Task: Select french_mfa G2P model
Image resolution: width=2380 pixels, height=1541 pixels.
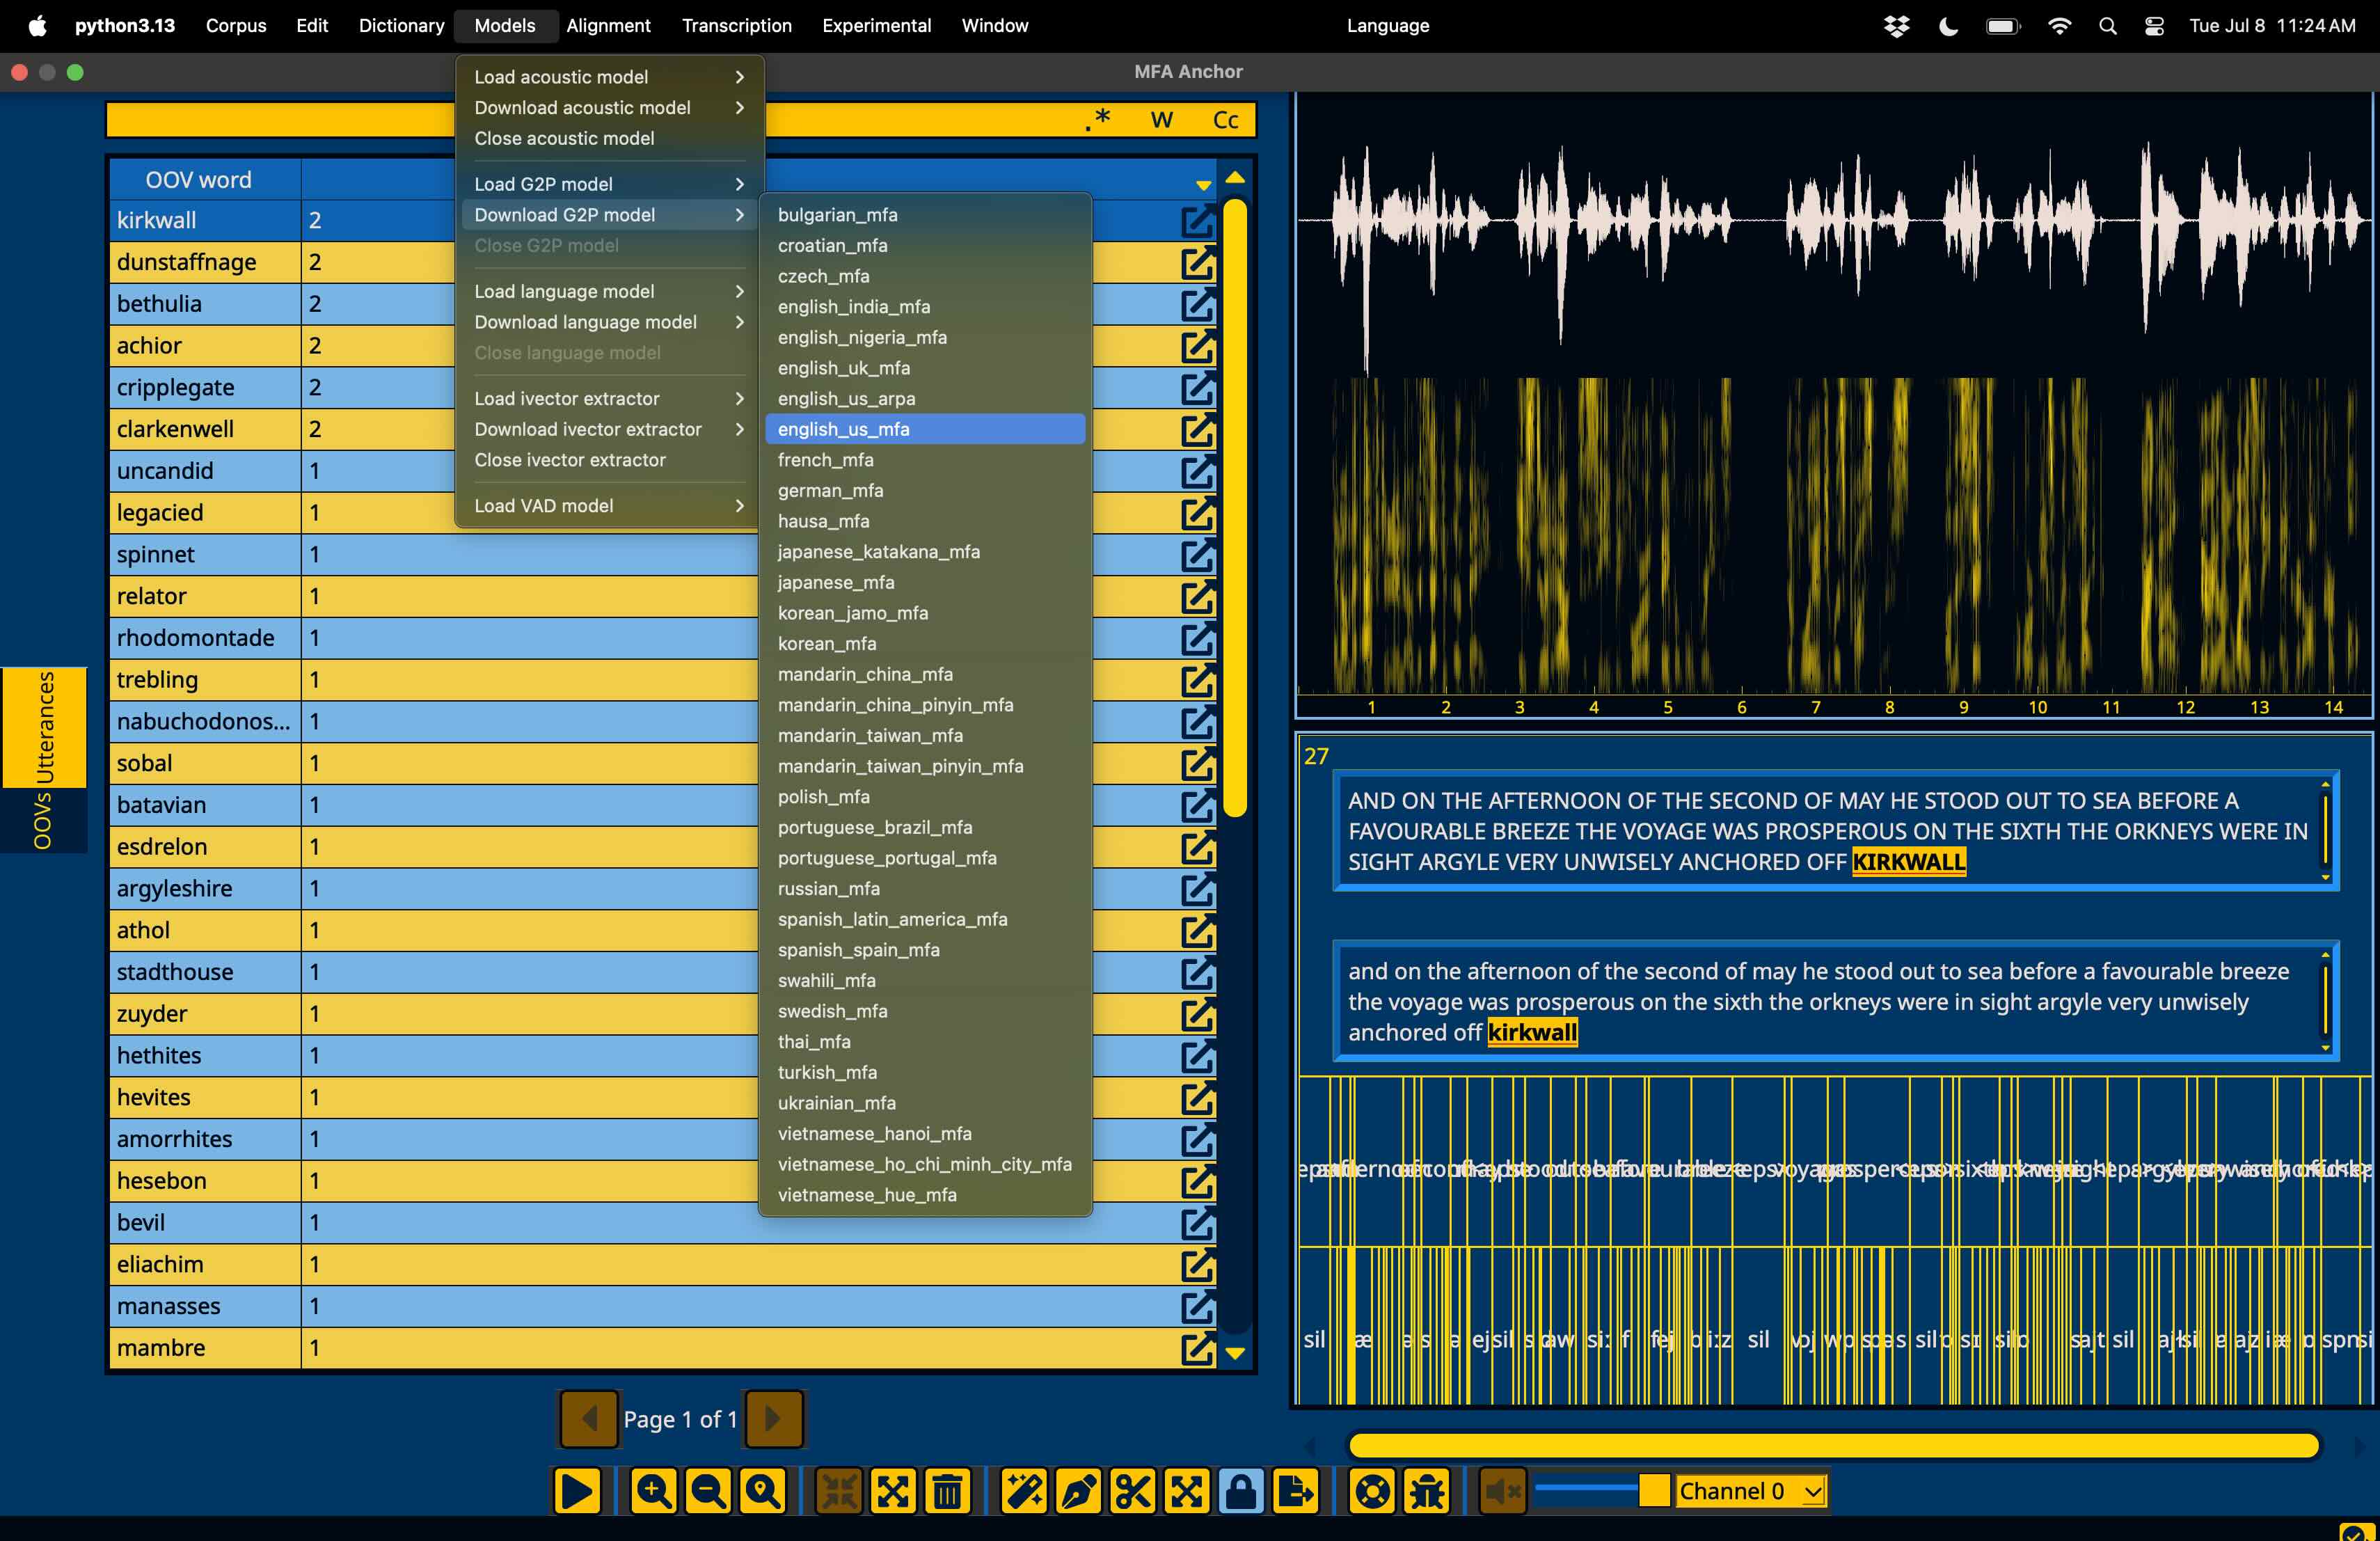Action: 925,460
